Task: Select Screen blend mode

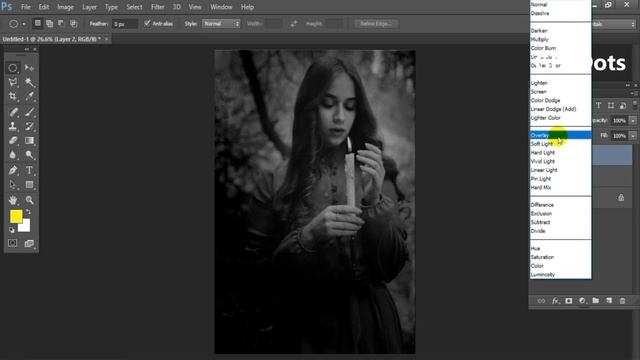Action: [x=560, y=91]
